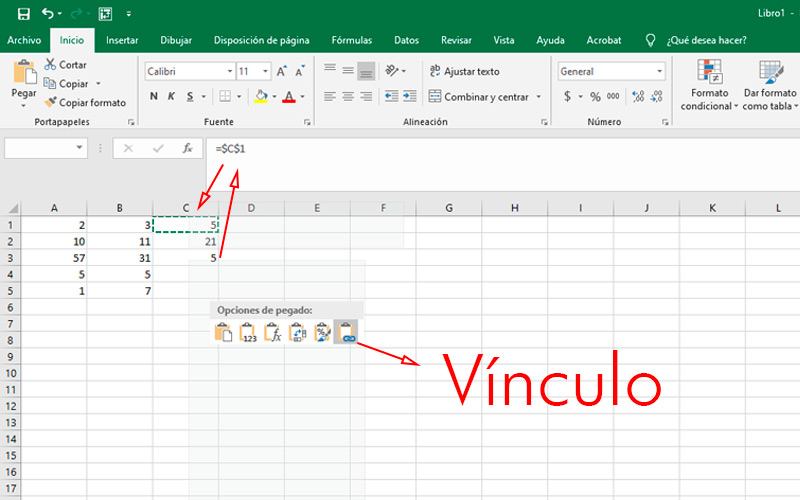Toggle underline S formatting

pyautogui.click(x=190, y=96)
